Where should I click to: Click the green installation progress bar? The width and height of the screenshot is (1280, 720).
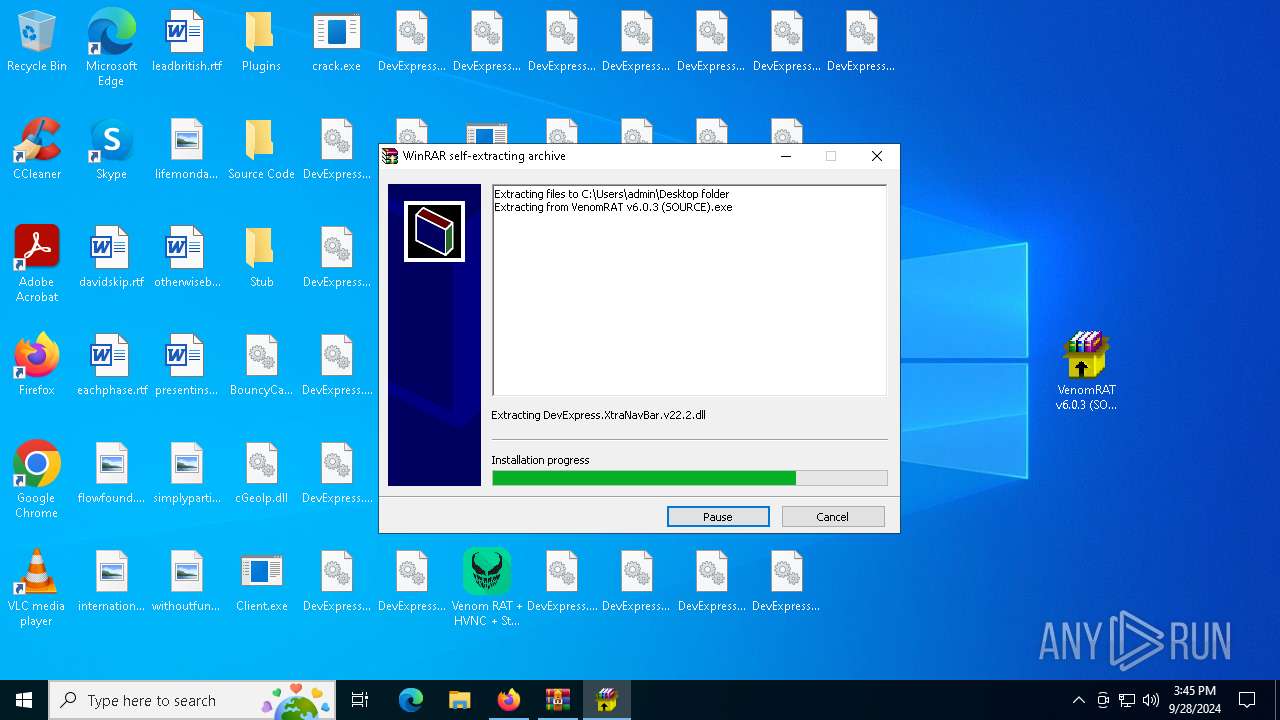tap(689, 478)
